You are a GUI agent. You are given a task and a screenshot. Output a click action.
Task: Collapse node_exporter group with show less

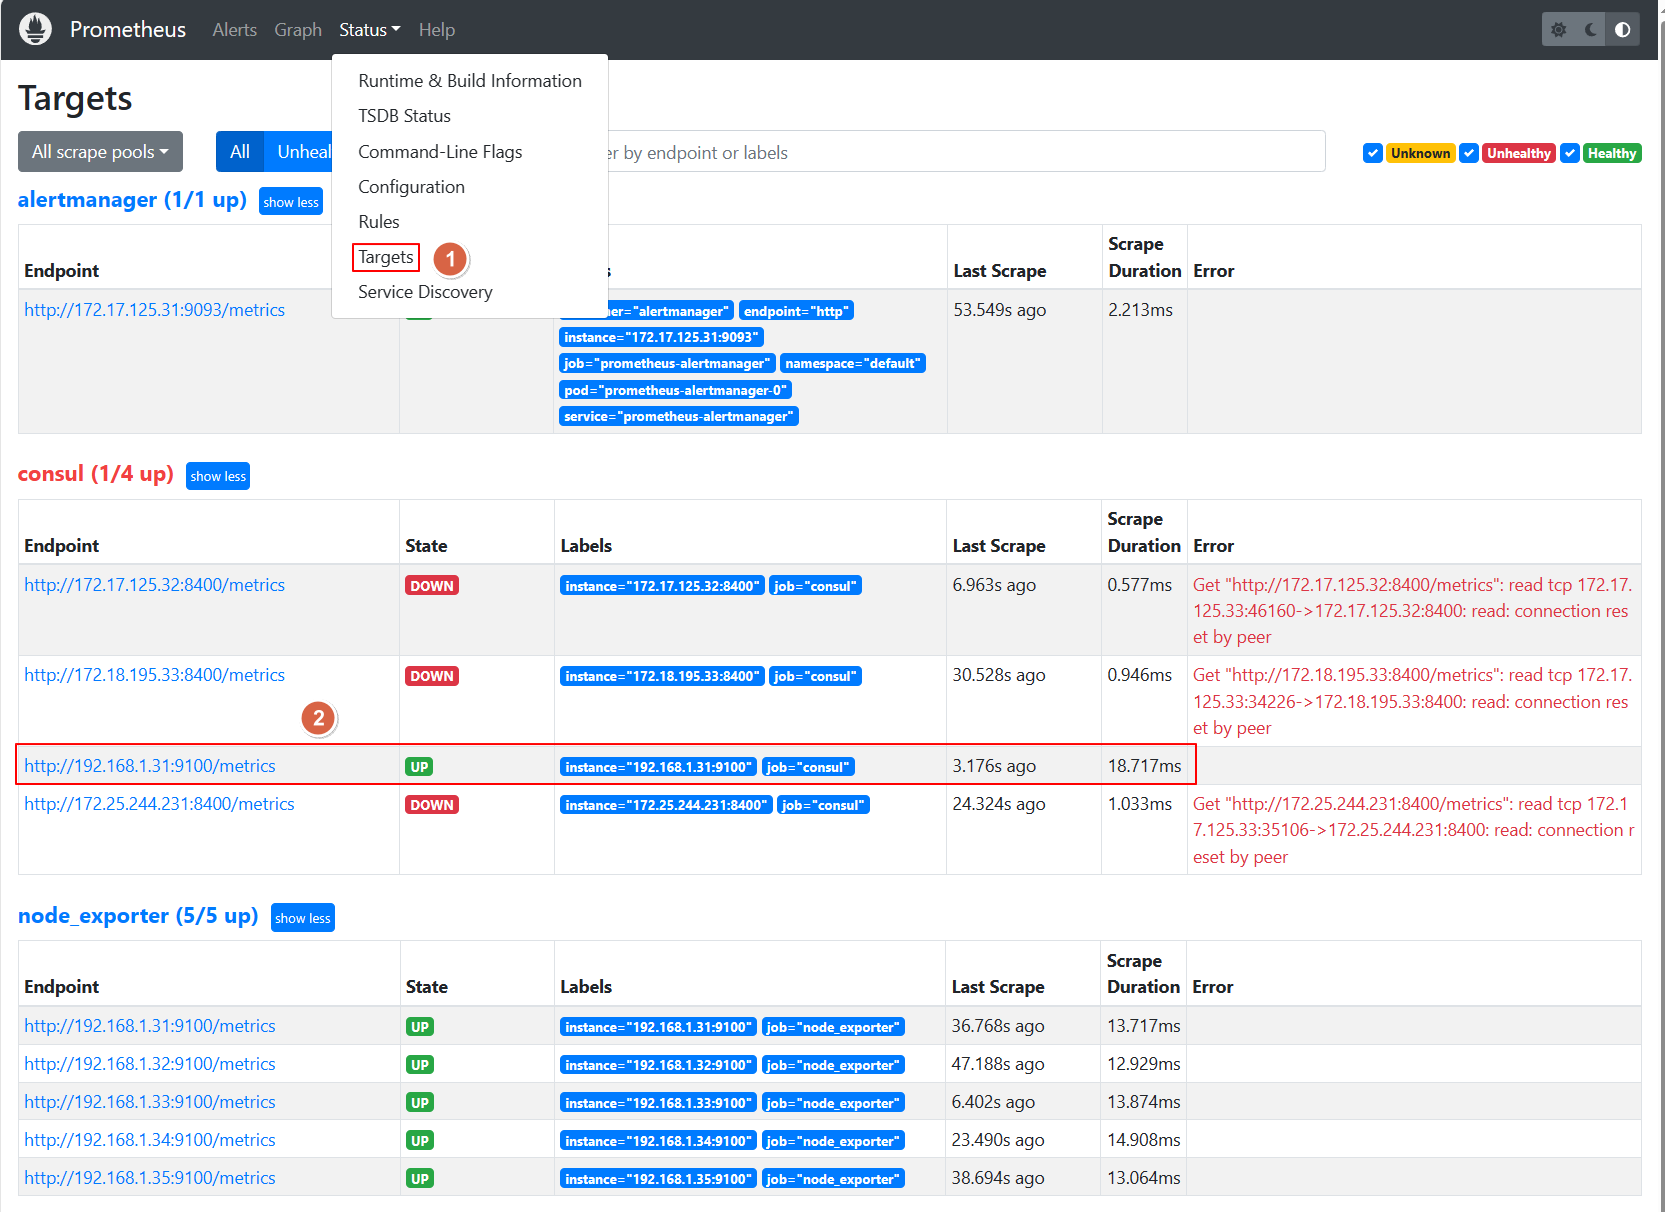[303, 918]
